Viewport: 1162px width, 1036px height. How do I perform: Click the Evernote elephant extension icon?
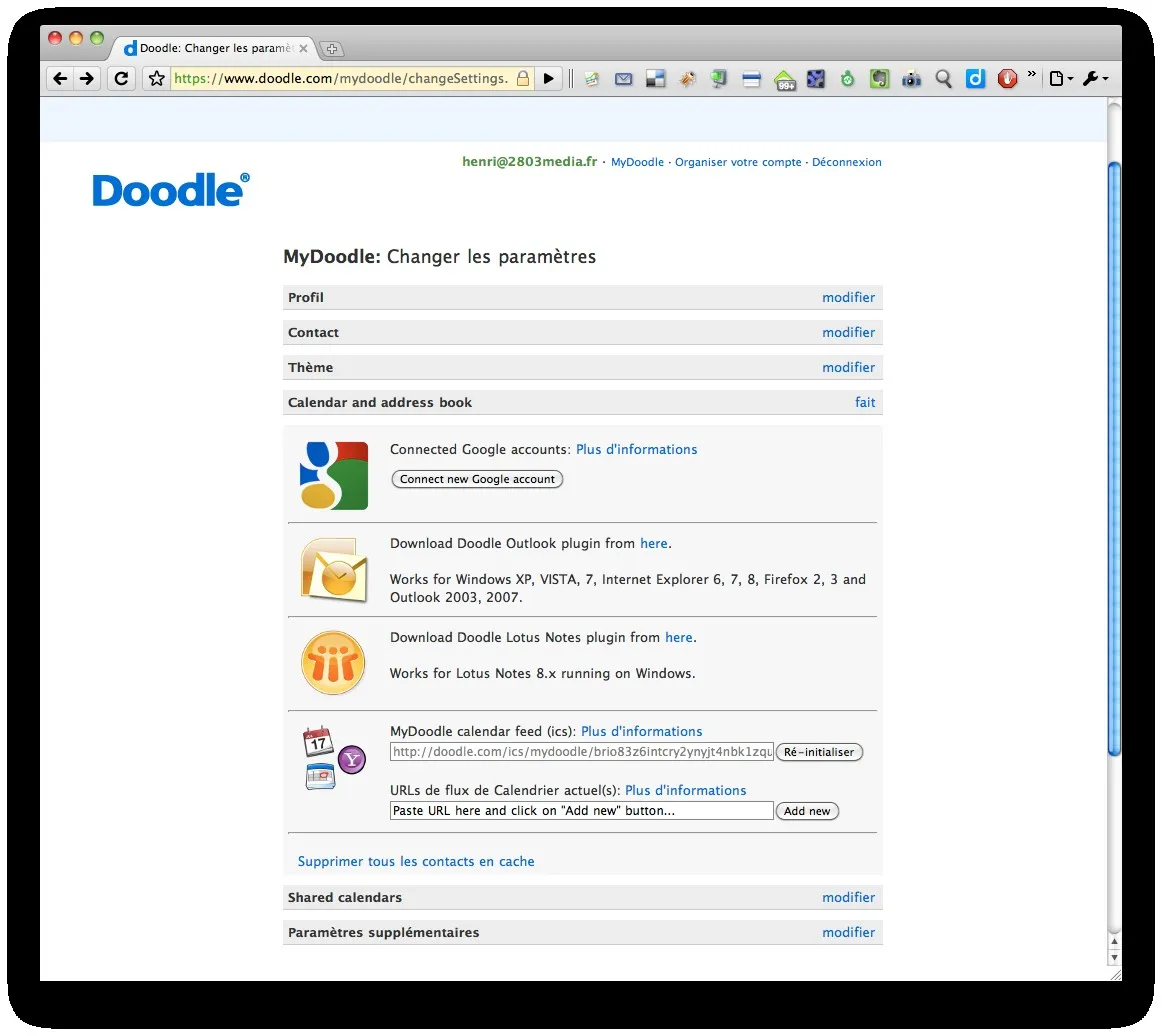point(879,79)
